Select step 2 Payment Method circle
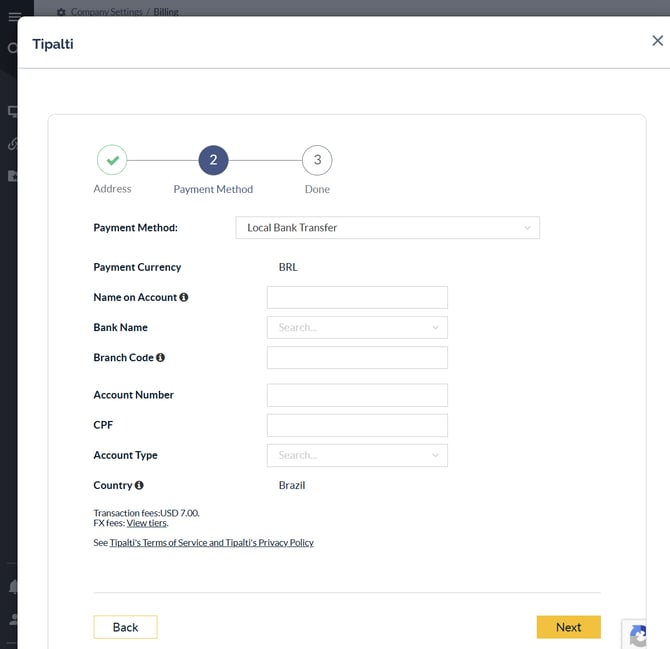The height and width of the screenshot is (649, 670). [213, 160]
